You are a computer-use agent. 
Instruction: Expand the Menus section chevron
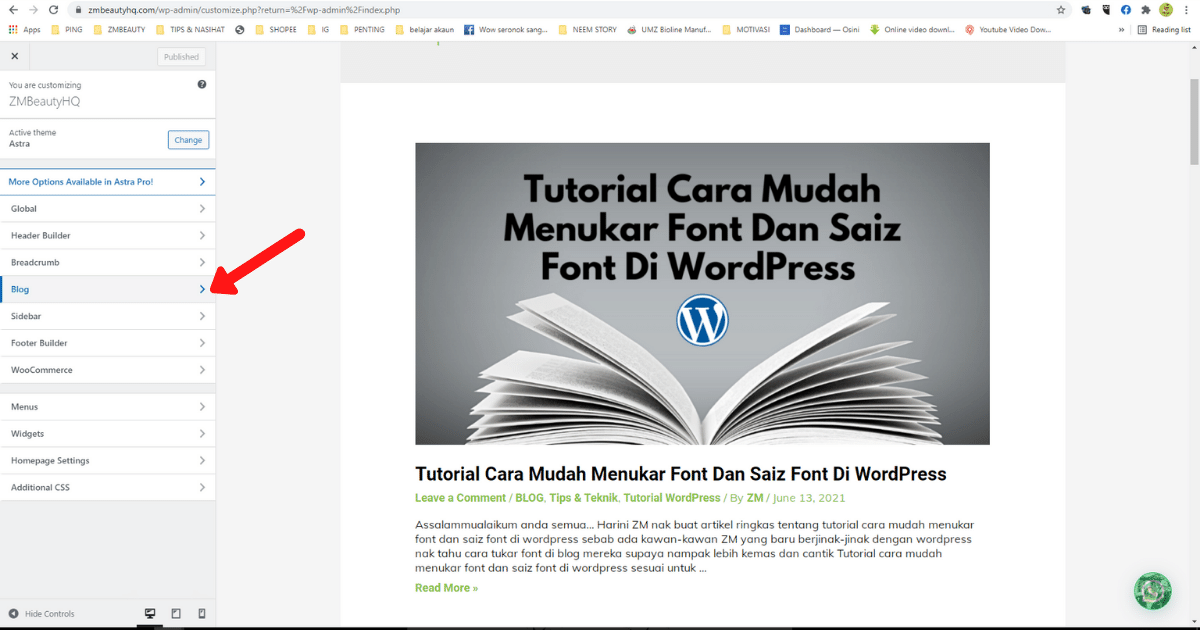tap(202, 407)
